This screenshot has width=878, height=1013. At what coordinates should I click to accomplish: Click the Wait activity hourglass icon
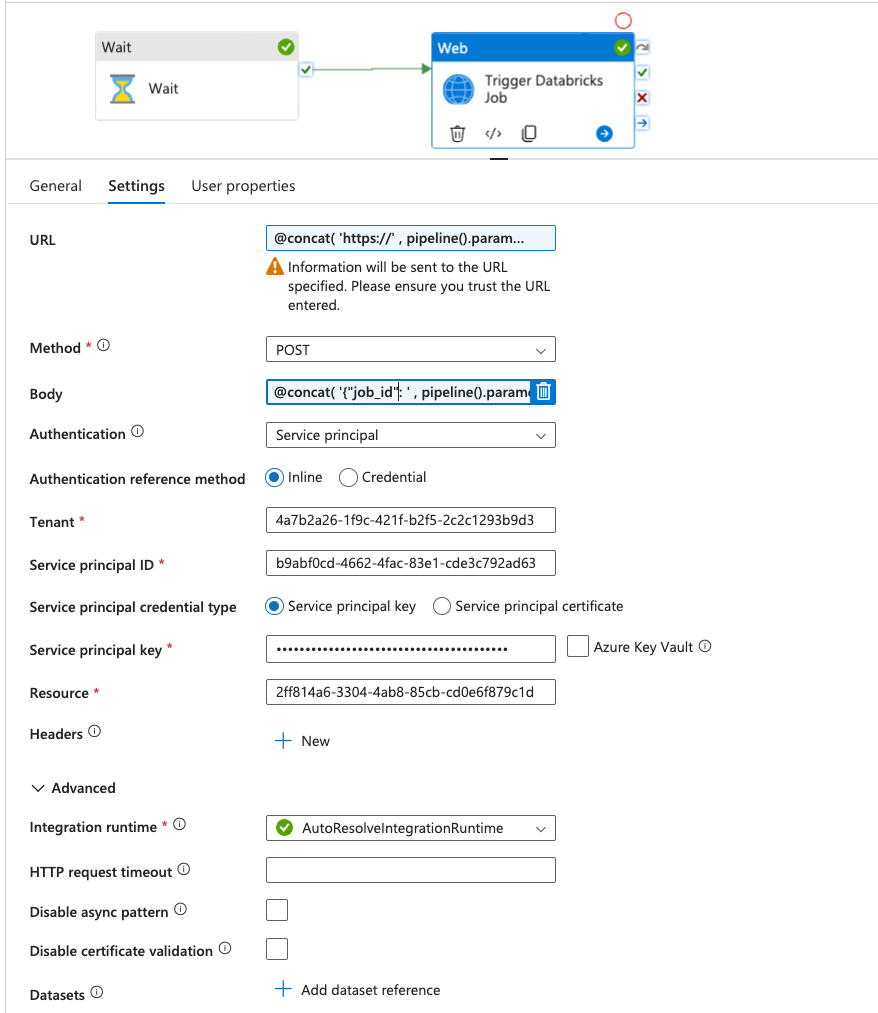pyautogui.click(x=122, y=89)
